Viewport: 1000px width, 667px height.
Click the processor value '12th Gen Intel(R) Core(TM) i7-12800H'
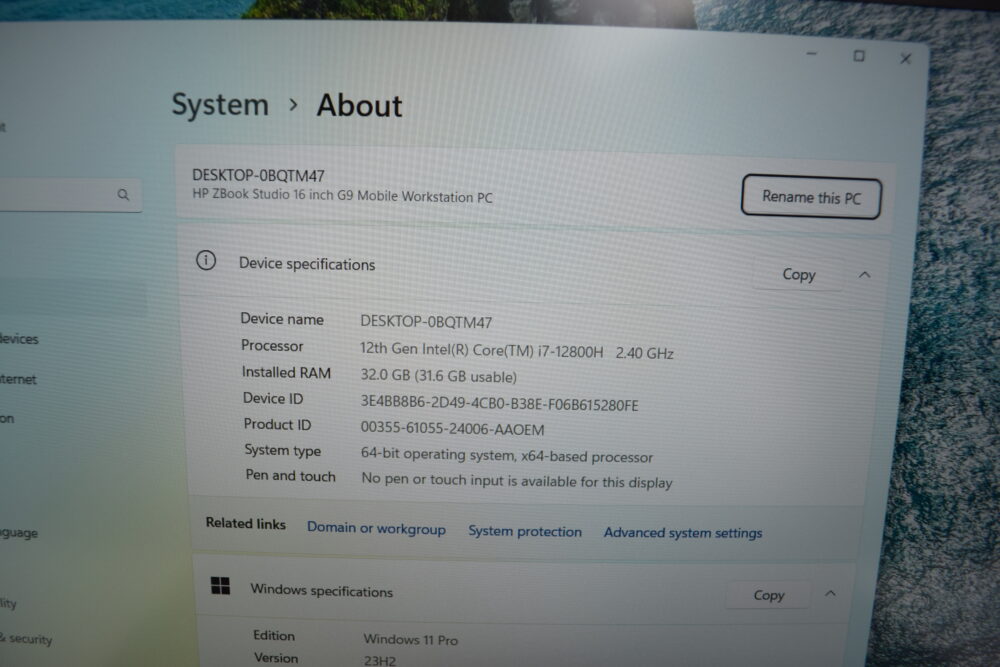pyautogui.click(x=482, y=350)
